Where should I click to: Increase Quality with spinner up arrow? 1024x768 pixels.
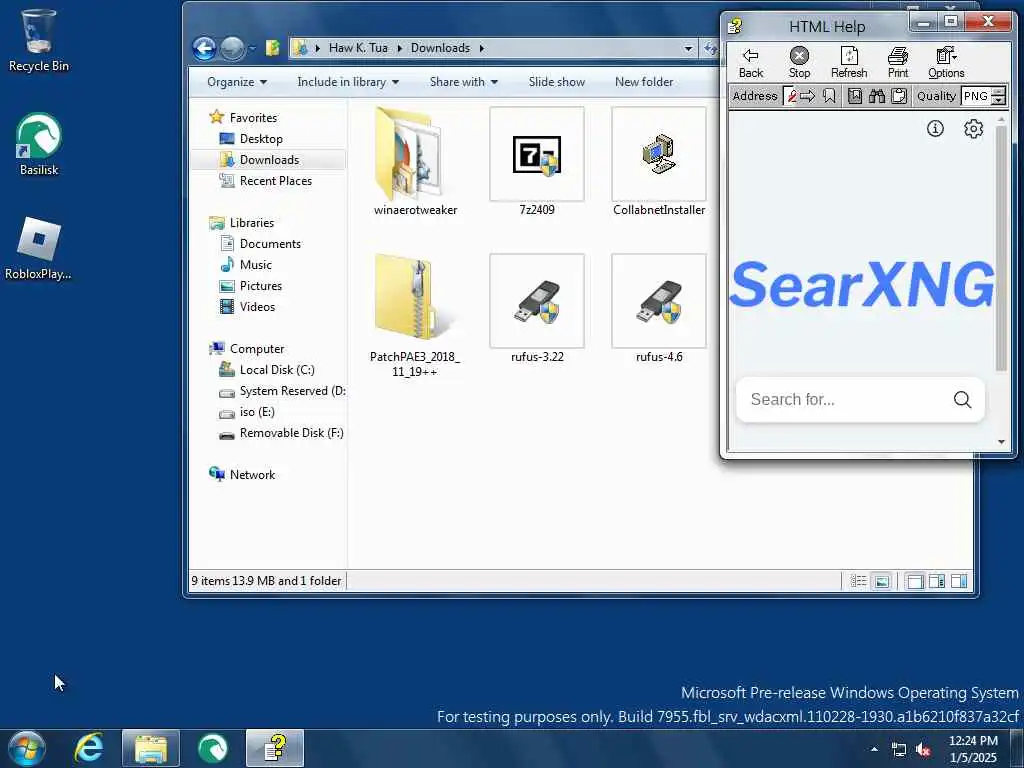[998, 92]
